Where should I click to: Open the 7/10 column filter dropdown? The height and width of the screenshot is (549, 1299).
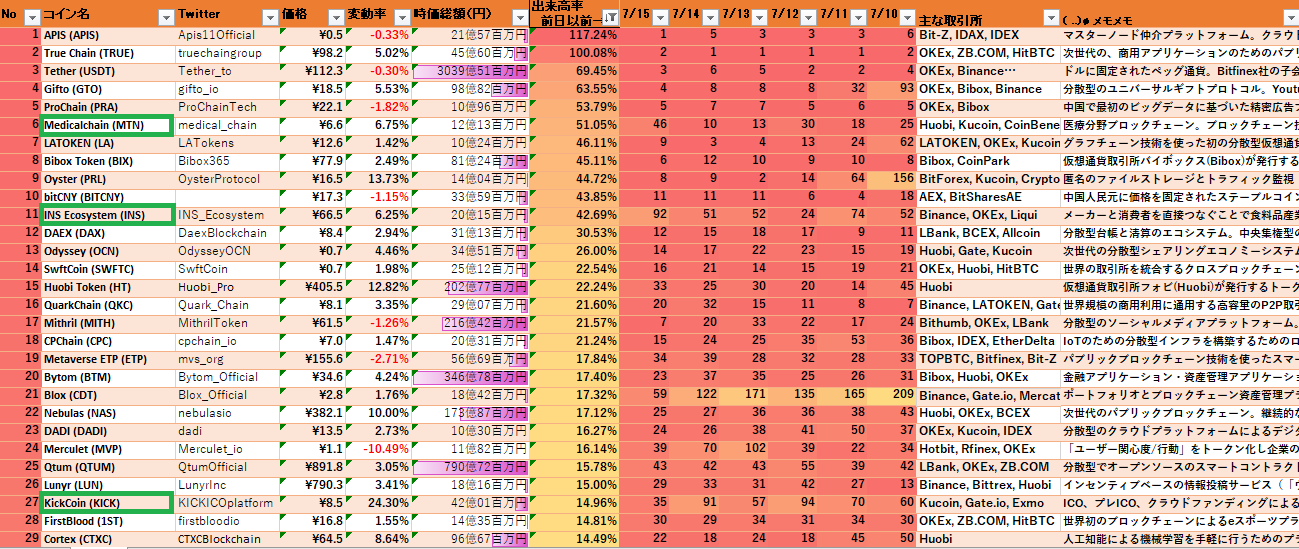click(x=907, y=17)
